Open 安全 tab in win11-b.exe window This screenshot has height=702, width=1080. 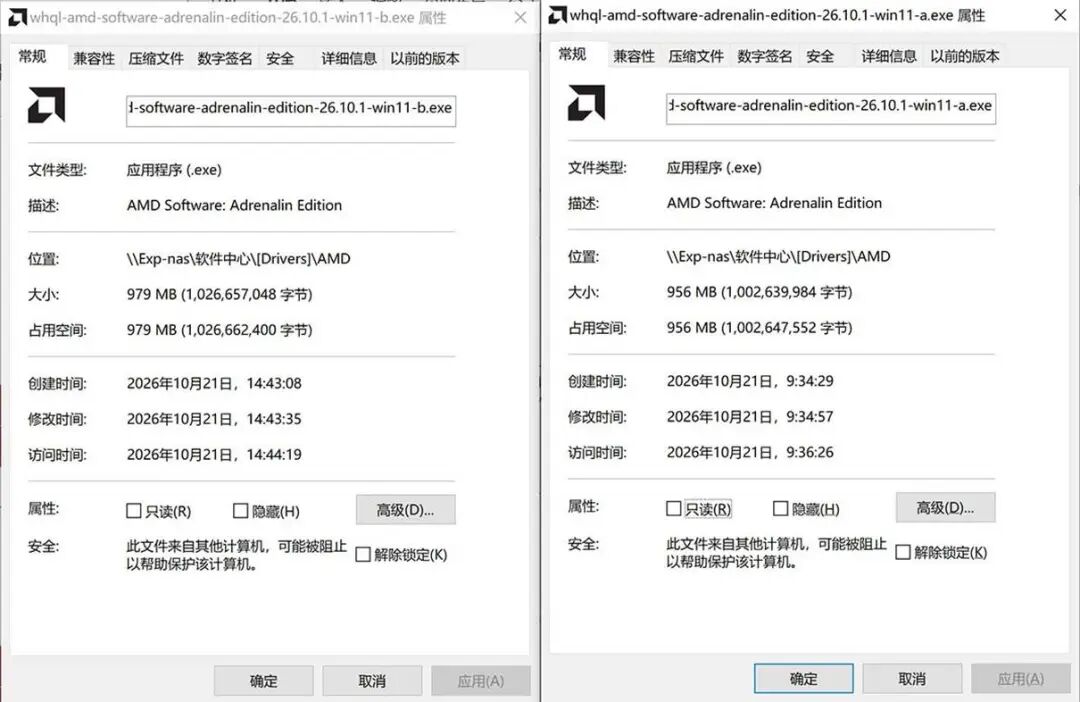[280, 59]
